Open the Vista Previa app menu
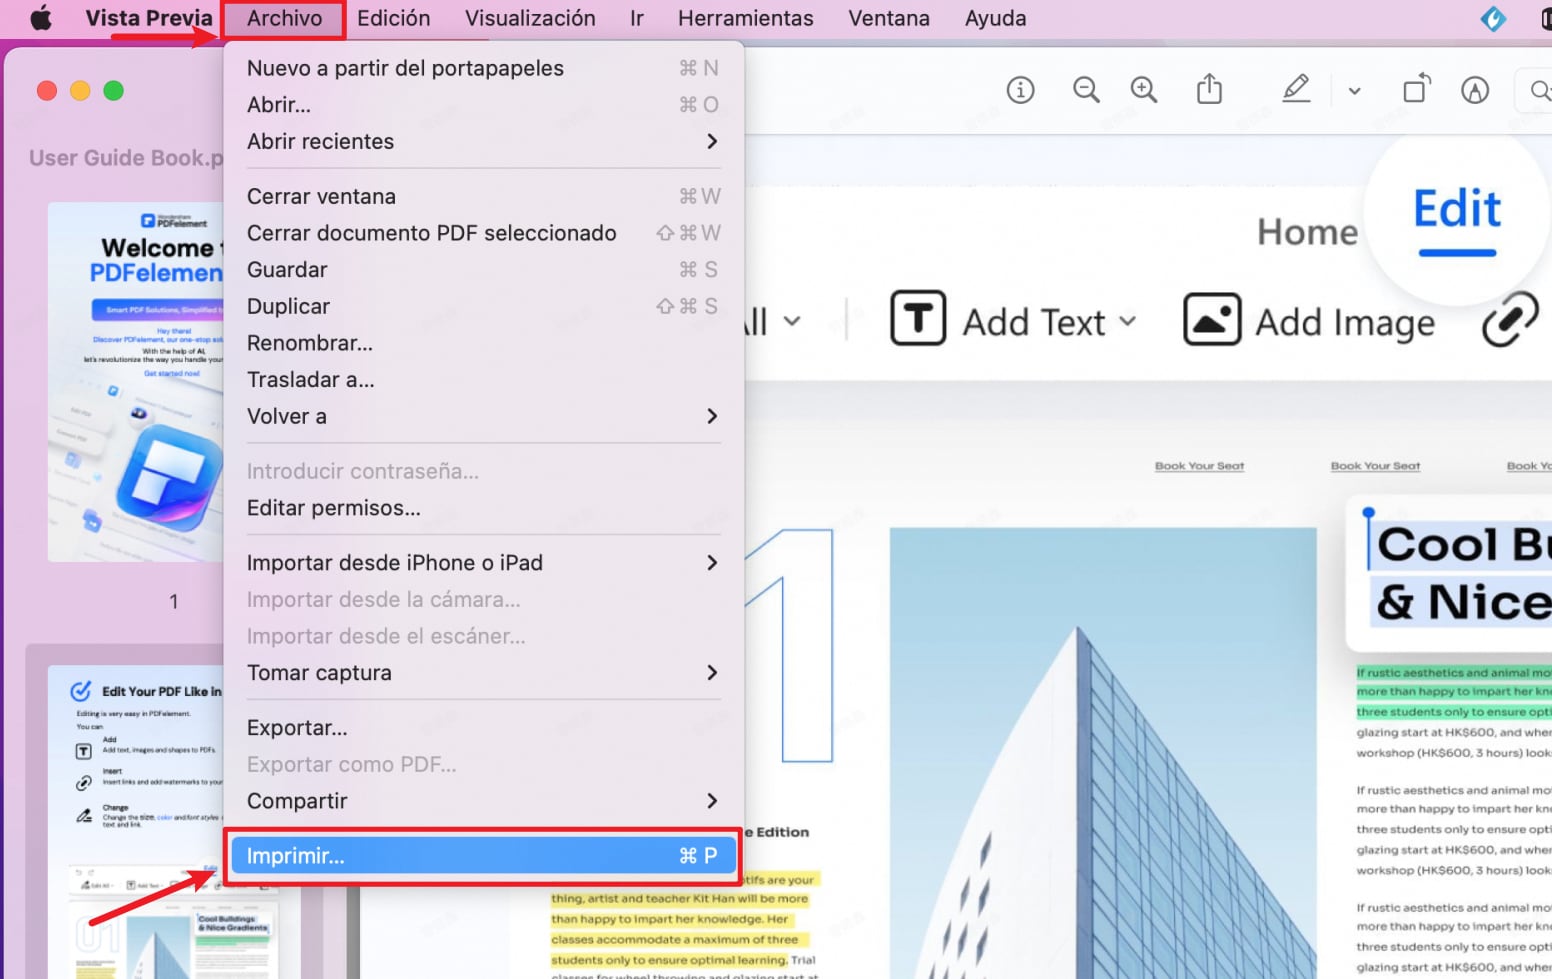 pos(149,18)
